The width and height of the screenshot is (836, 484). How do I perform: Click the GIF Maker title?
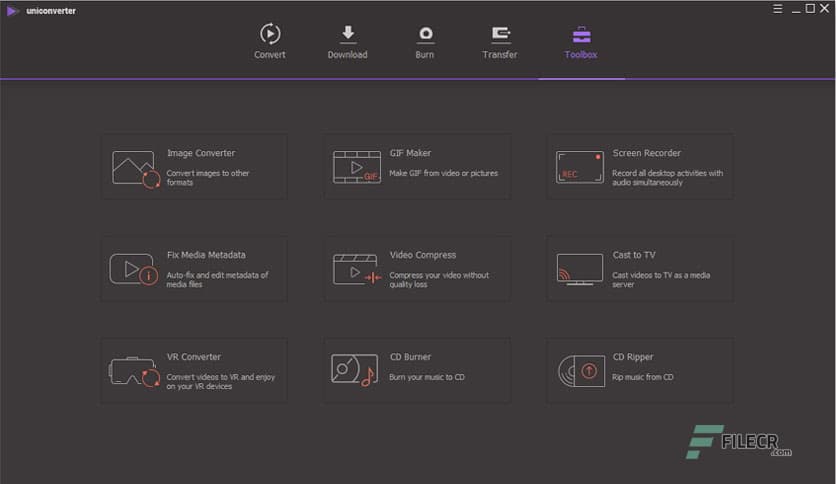411,153
